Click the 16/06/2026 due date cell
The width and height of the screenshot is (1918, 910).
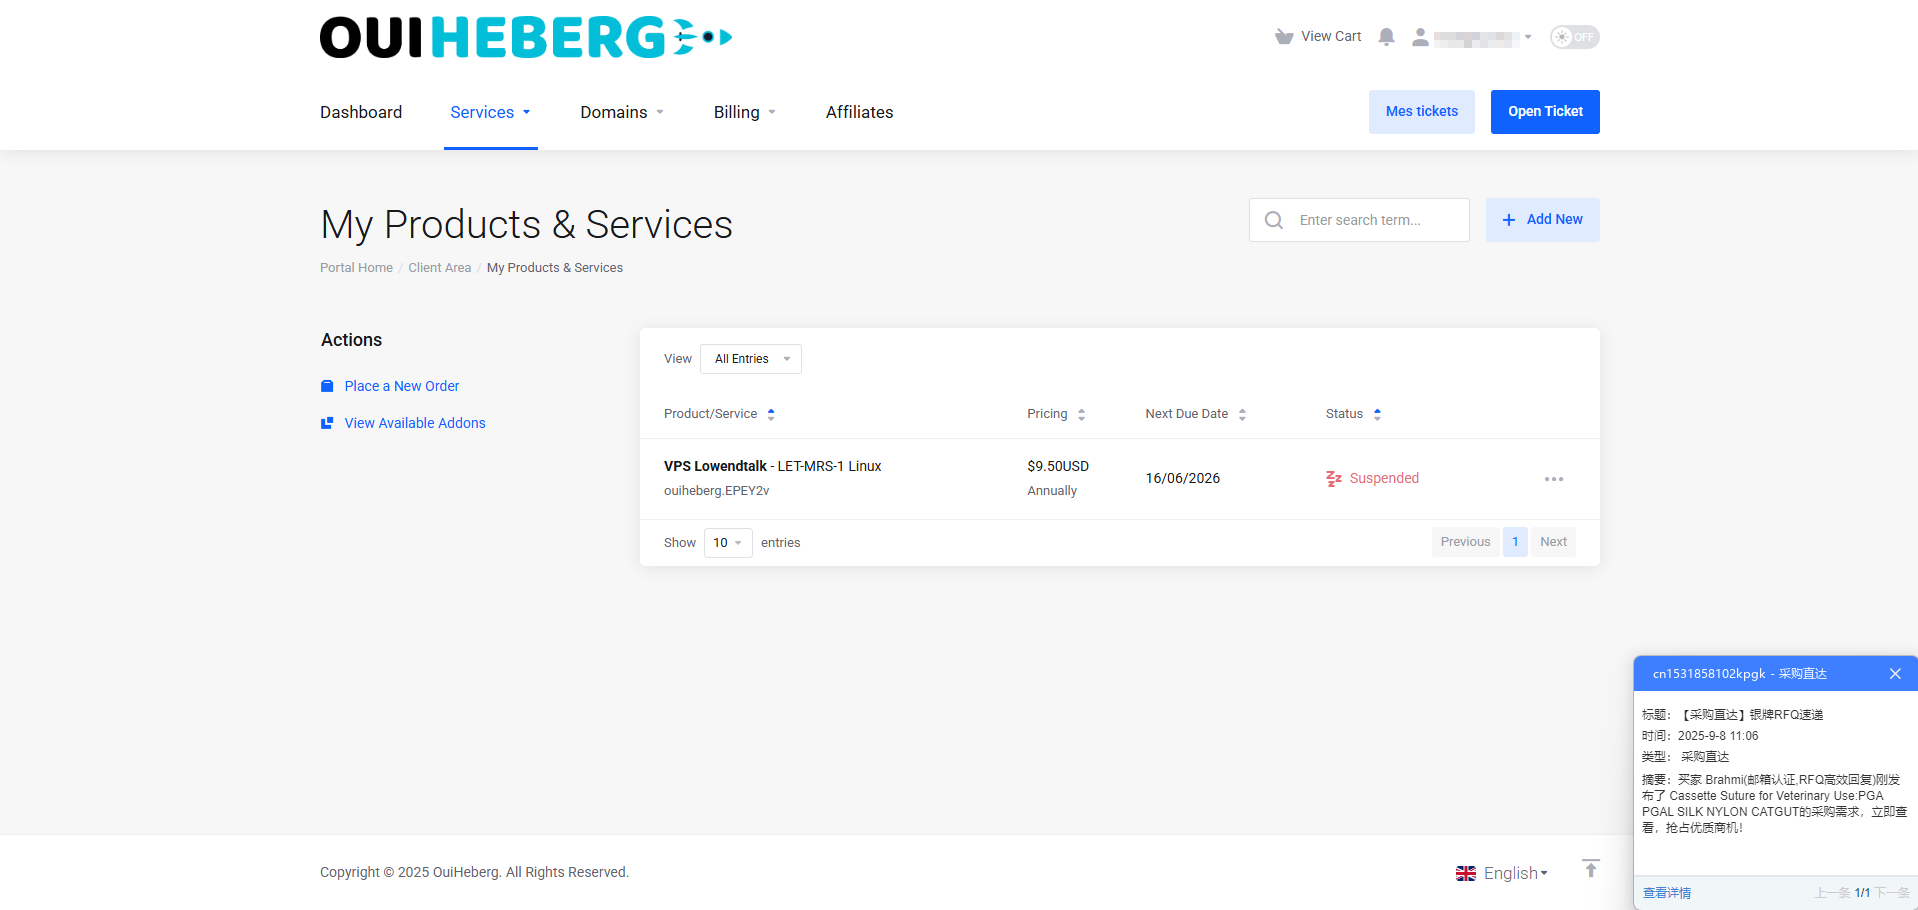(1183, 479)
